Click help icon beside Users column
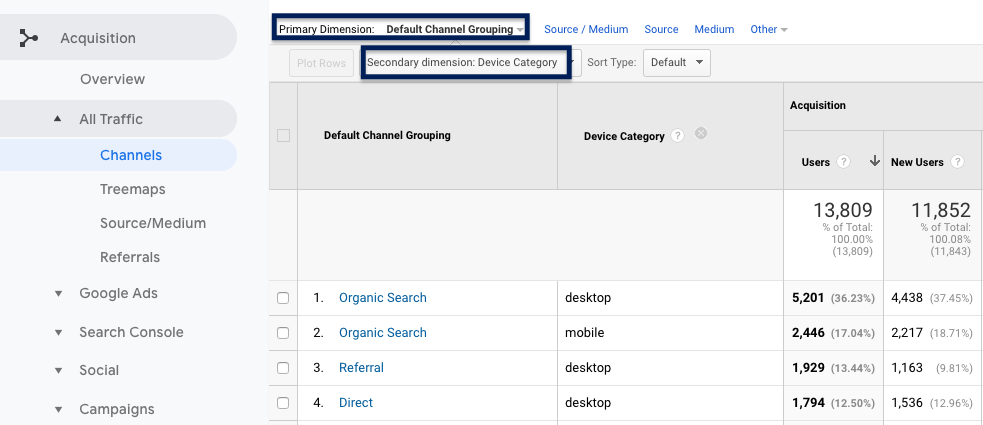The height and width of the screenshot is (425, 983). [x=843, y=162]
